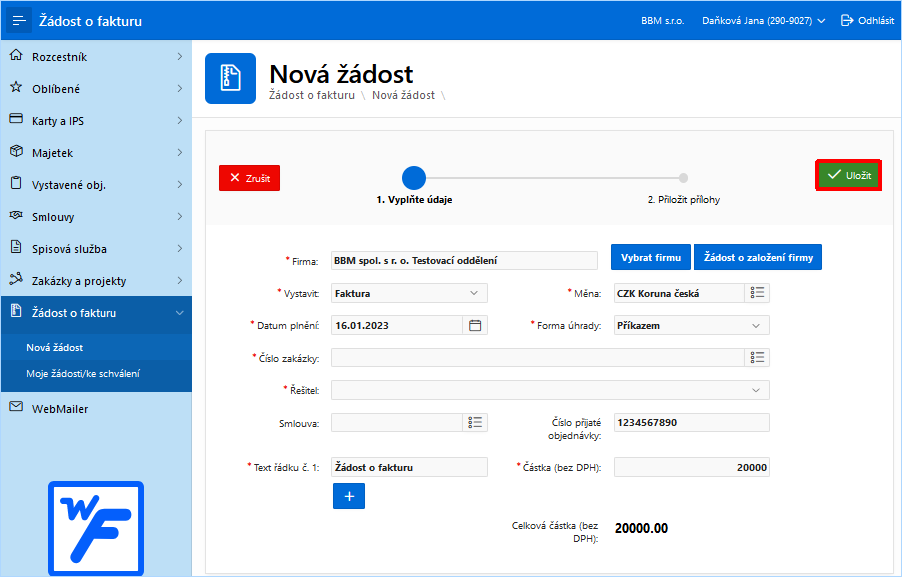Click the Žádost o fakturu sidebar icon
902x577 pixels.
tap(16, 311)
